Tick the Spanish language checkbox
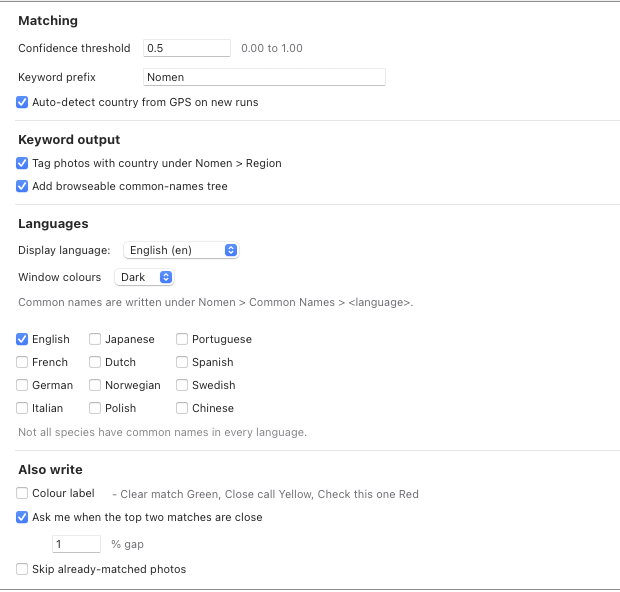The width and height of the screenshot is (620, 592). pyautogui.click(x=182, y=362)
